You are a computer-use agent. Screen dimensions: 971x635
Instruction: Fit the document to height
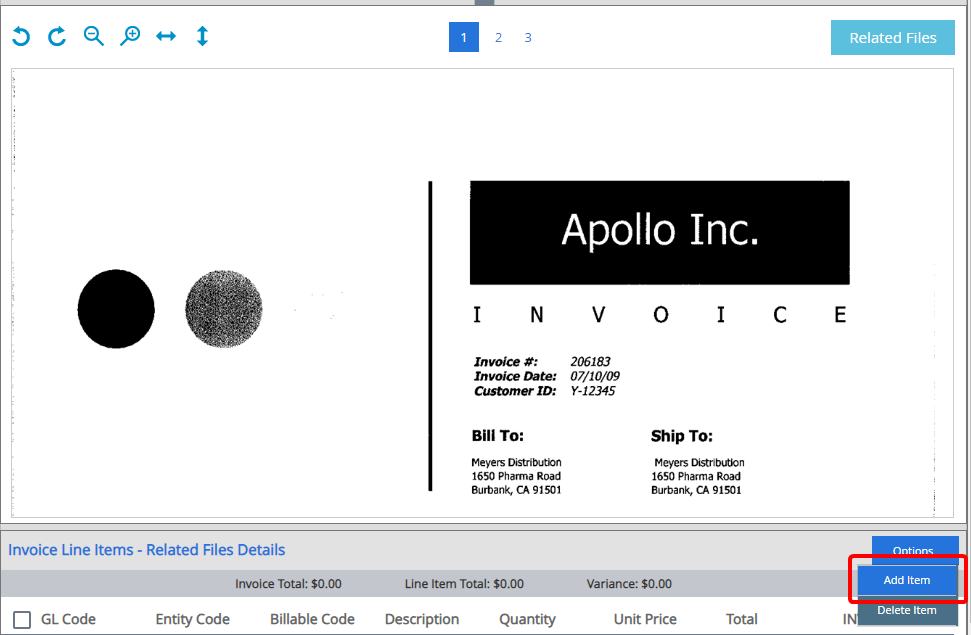tap(202, 37)
